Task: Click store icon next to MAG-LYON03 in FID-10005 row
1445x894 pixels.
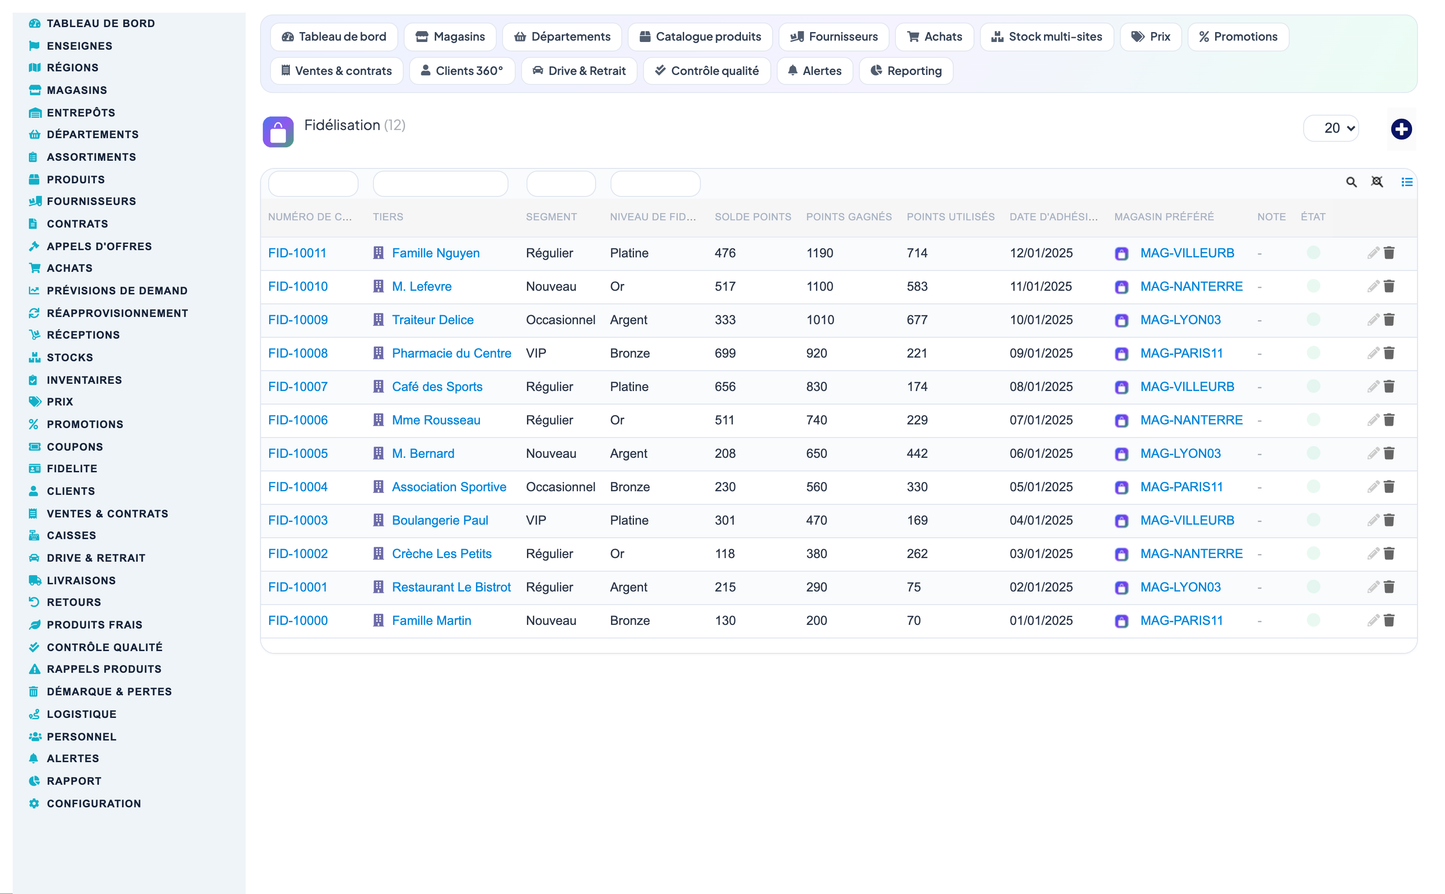Action: tap(1121, 454)
